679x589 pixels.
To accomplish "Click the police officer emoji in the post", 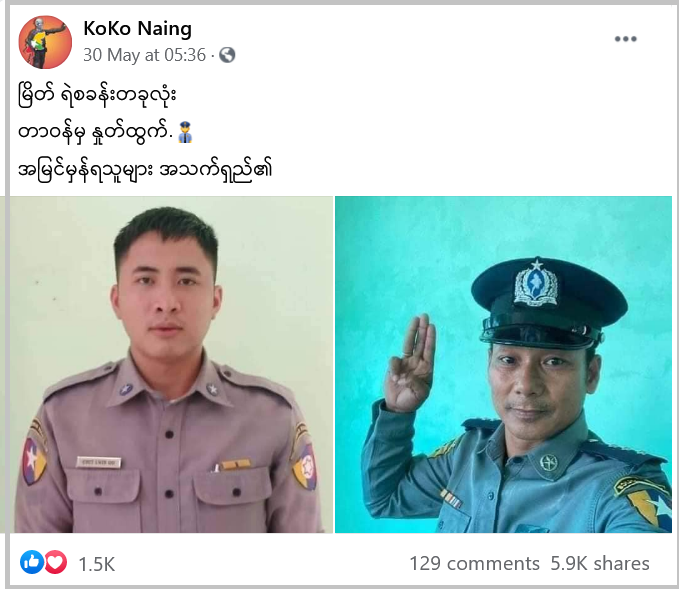I will click(185, 133).
